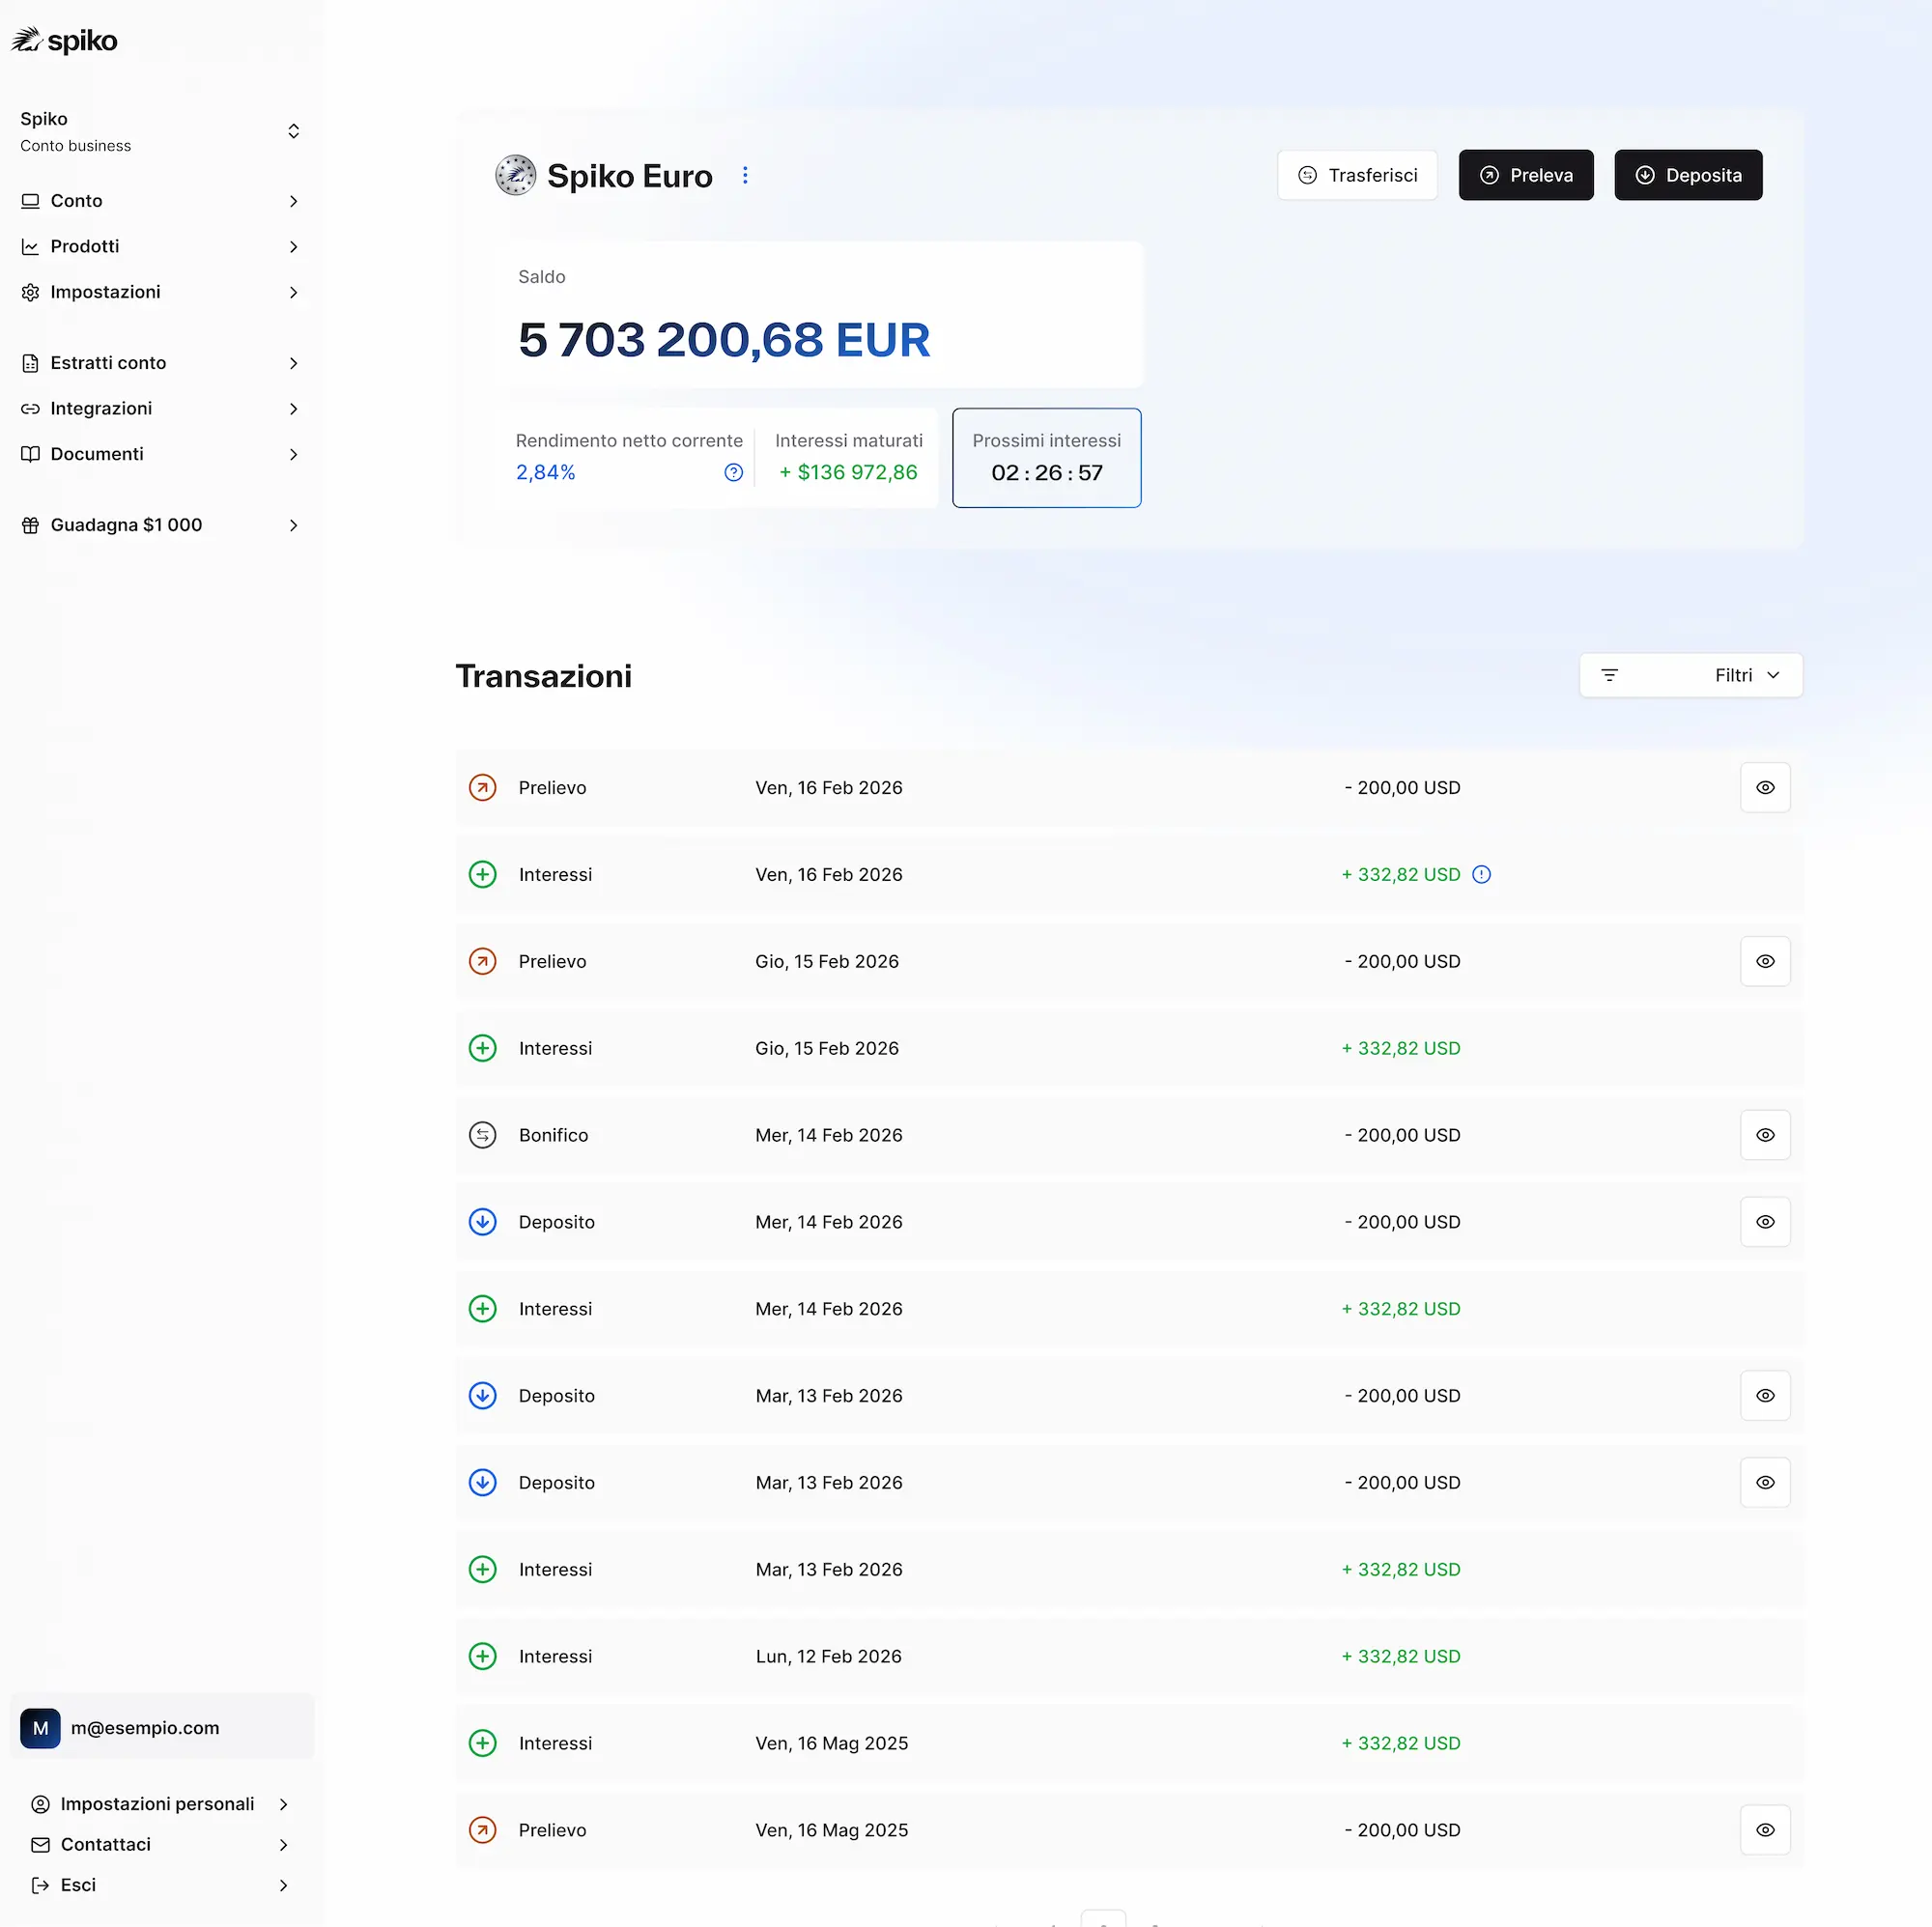Screen dimensions: 1932x1927
Task: Expand the Guadagna $1 000 chevron
Action: click(293, 525)
